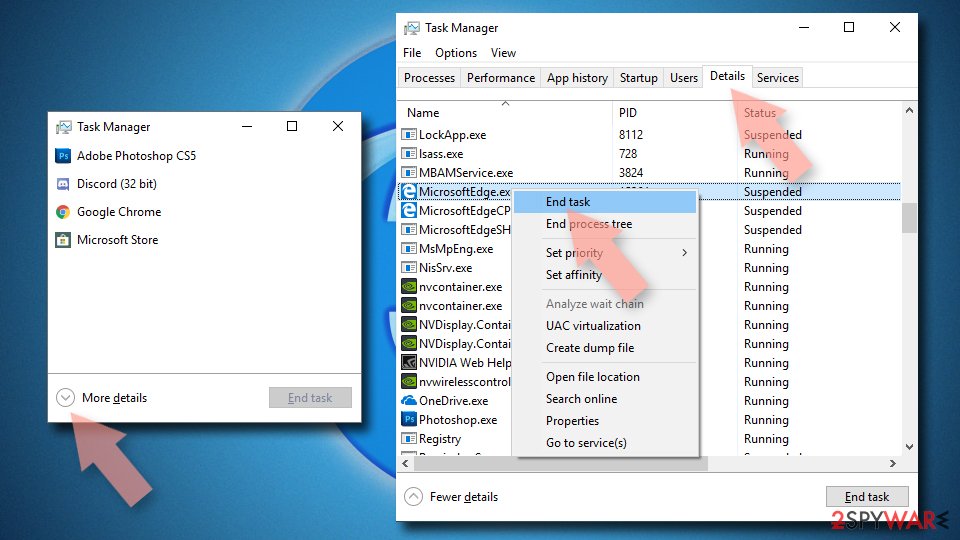Switch to the App history tab
This screenshot has height=540, width=960.
tap(577, 78)
